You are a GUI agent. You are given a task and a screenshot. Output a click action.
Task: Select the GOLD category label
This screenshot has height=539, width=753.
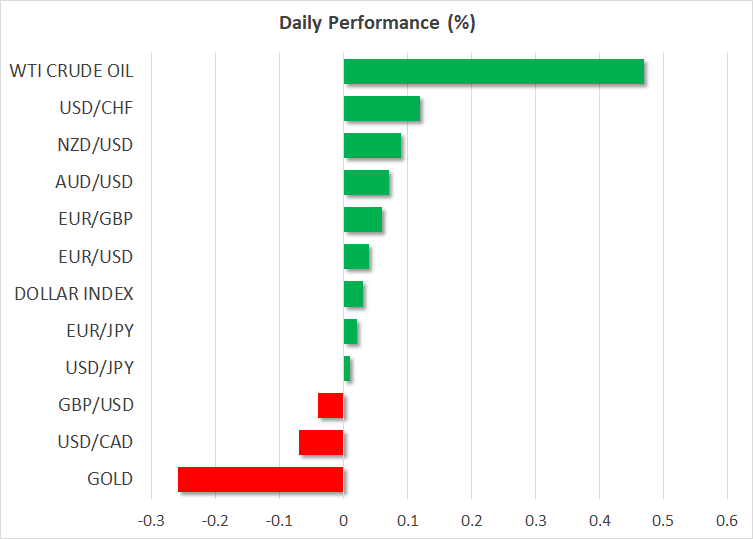click(x=110, y=479)
